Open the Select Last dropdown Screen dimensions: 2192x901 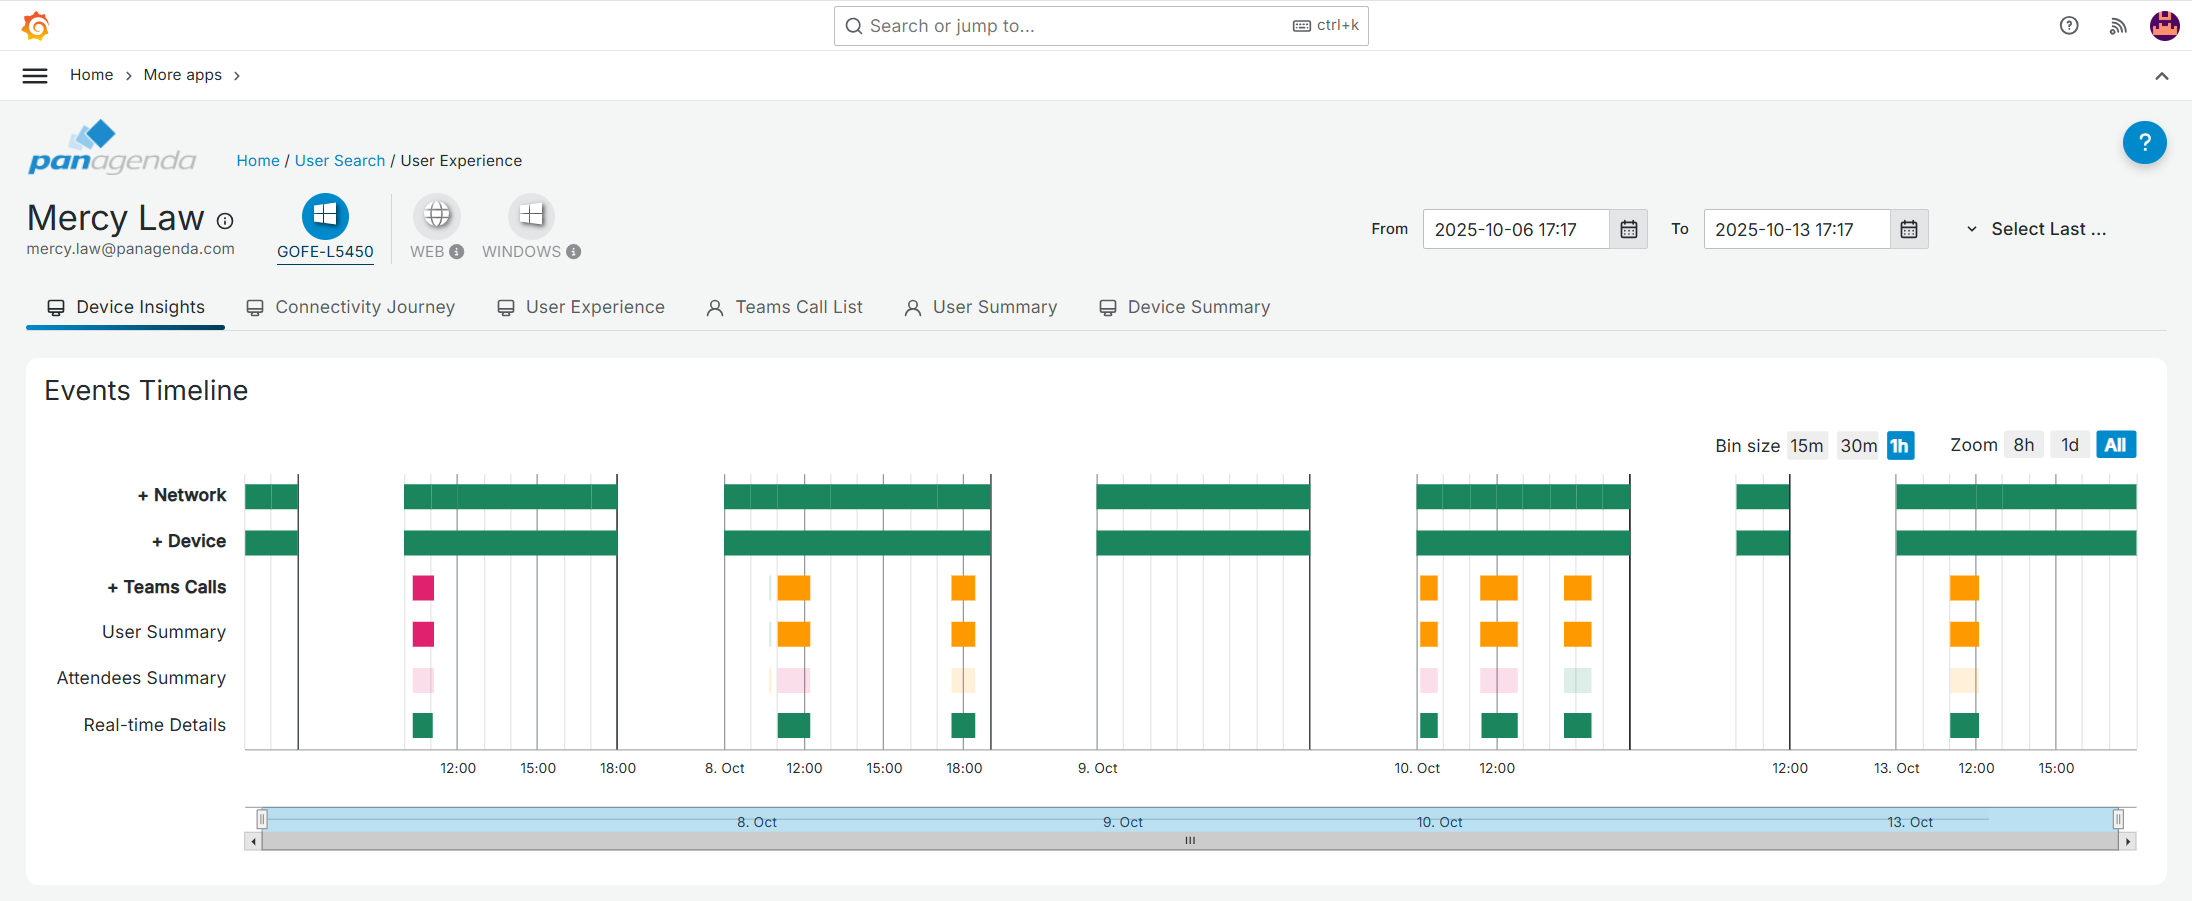click(x=2037, y=230)
